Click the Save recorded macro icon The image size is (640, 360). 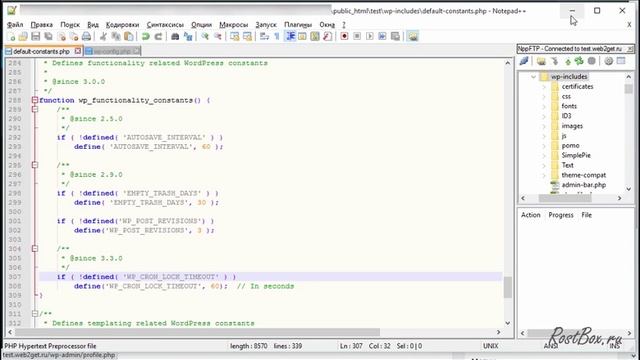[x=395, y=37]
